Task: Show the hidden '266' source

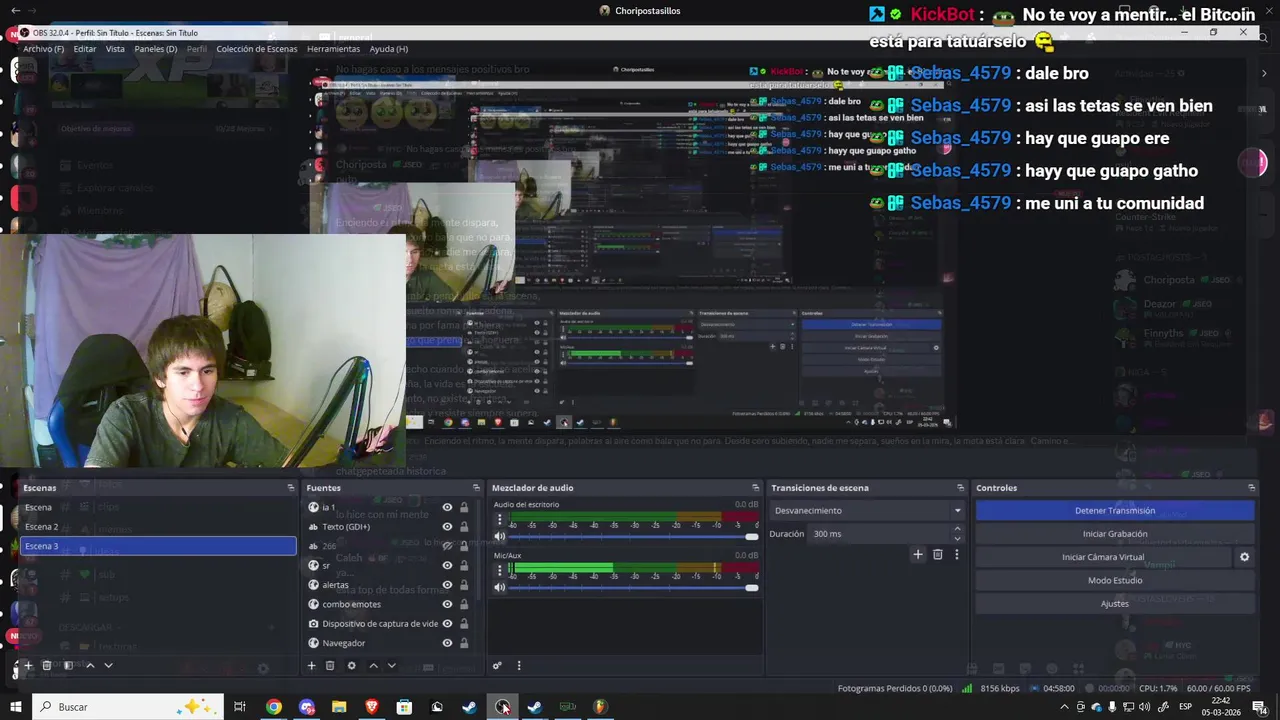Action: (x=447, y=546)
